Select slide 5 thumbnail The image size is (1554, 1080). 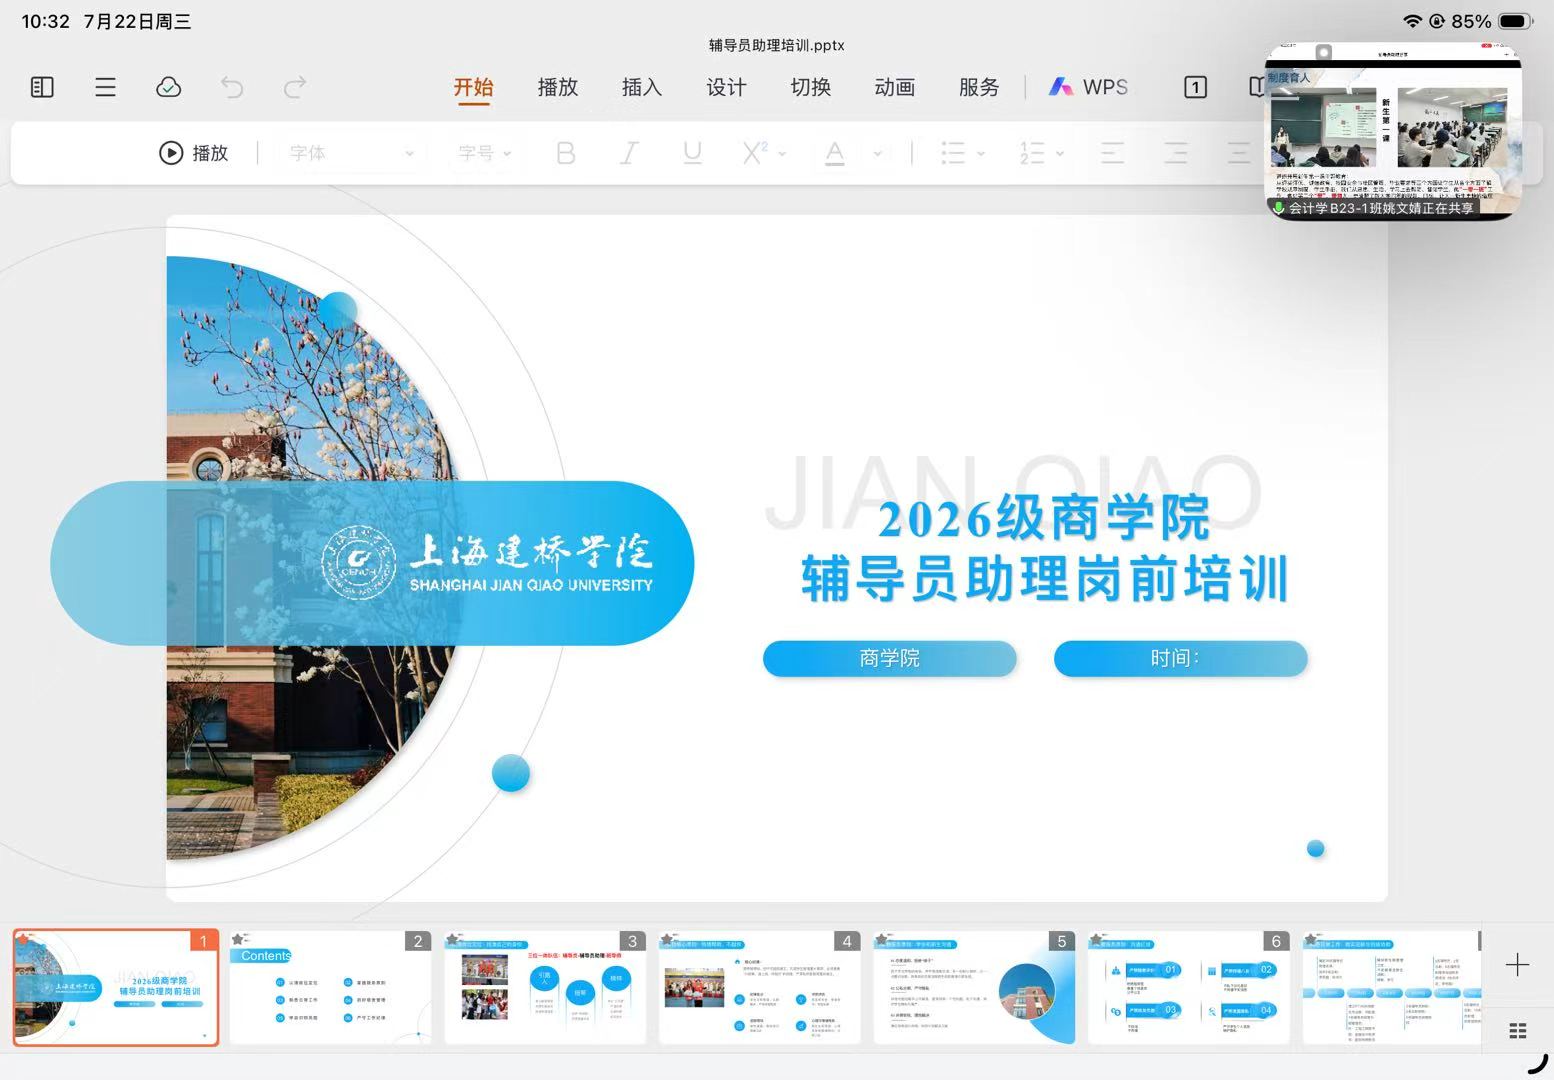tap(974, 988)
